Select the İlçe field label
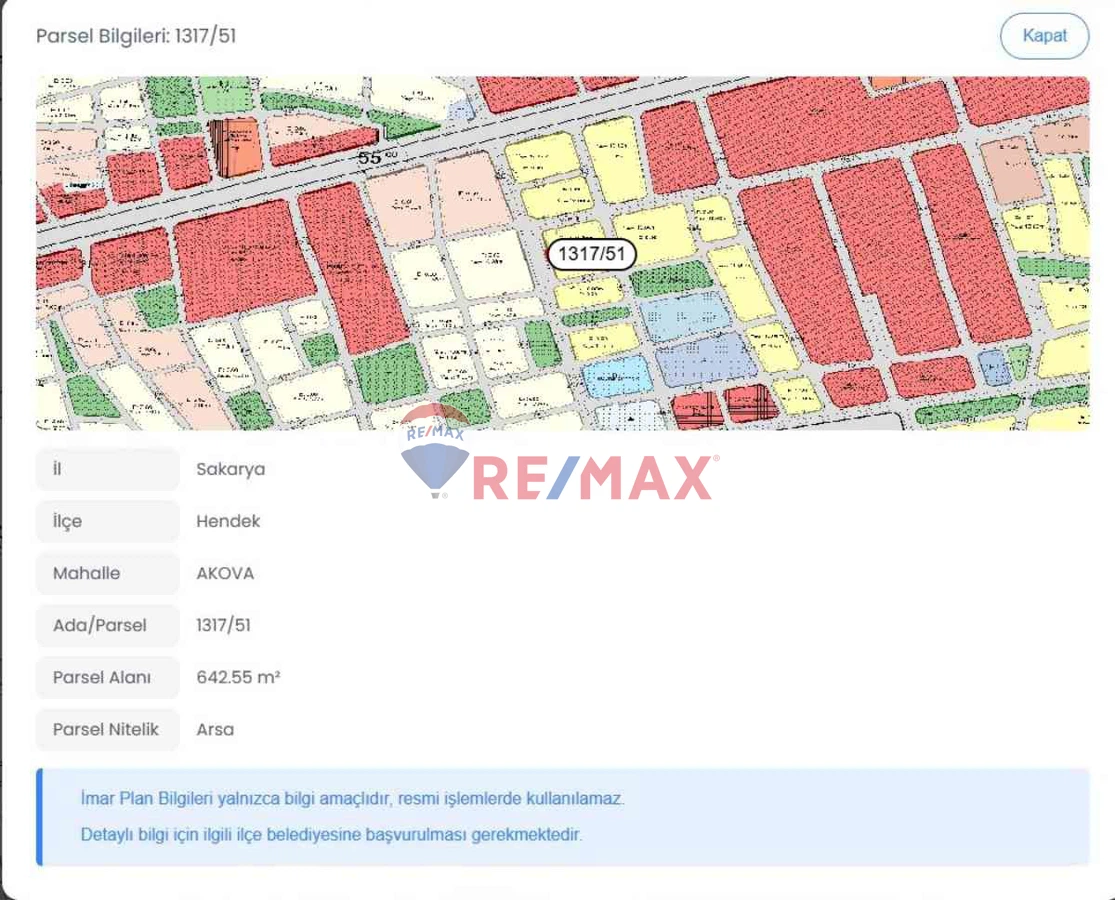The image size is (1115, 900). point(67,521)
